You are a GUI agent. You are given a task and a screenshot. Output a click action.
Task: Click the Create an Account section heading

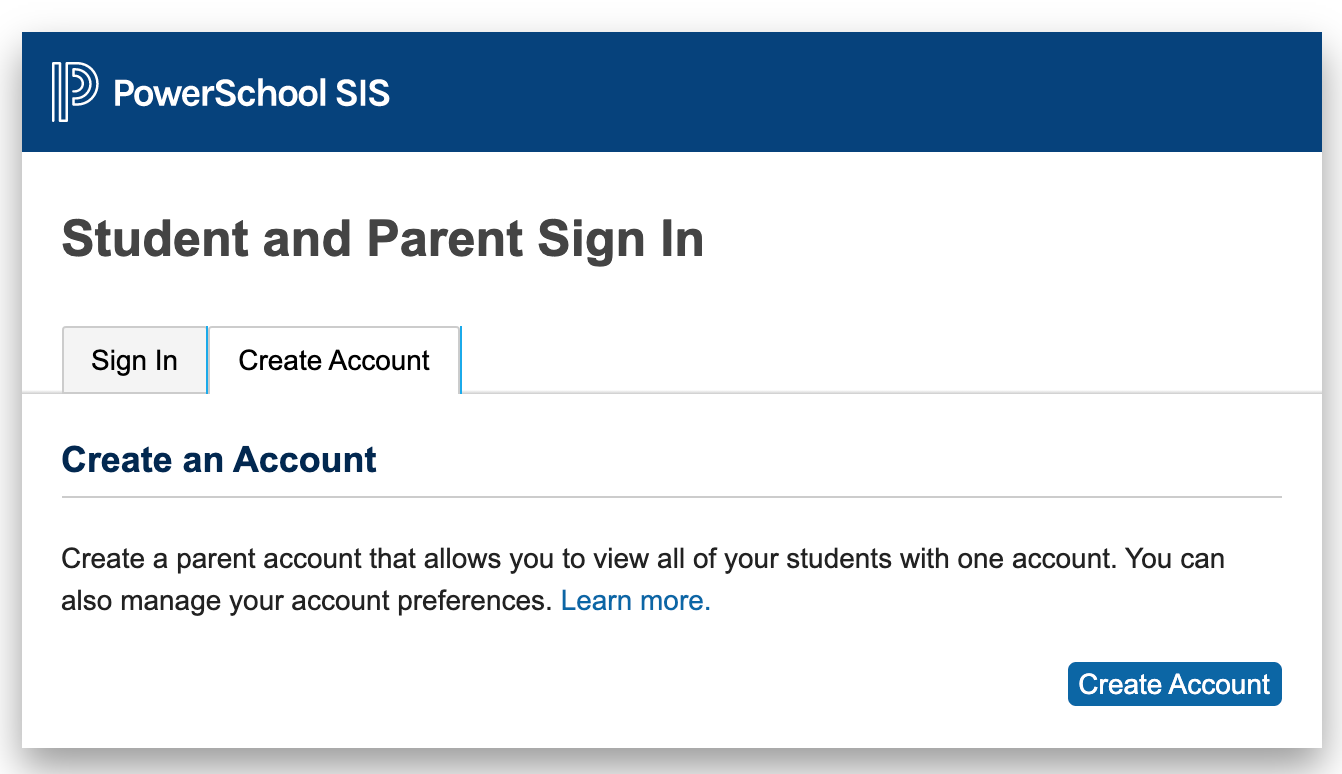pos(219,460)
